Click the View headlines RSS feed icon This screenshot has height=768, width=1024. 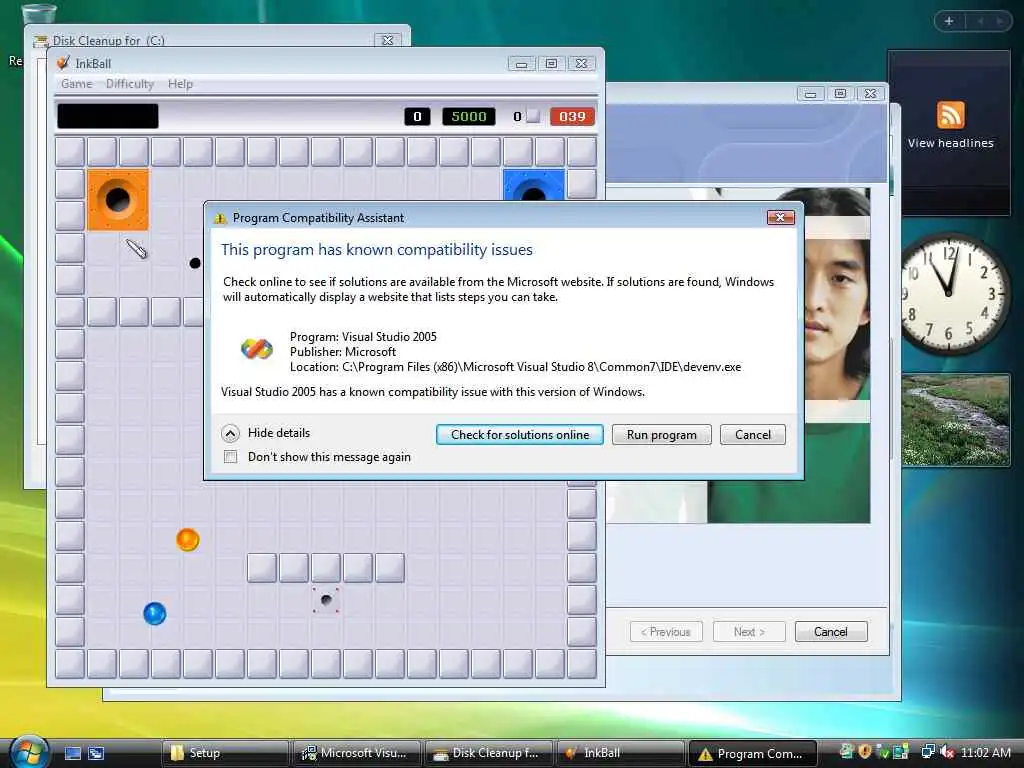pyautogui.click(x=950, y=116)
